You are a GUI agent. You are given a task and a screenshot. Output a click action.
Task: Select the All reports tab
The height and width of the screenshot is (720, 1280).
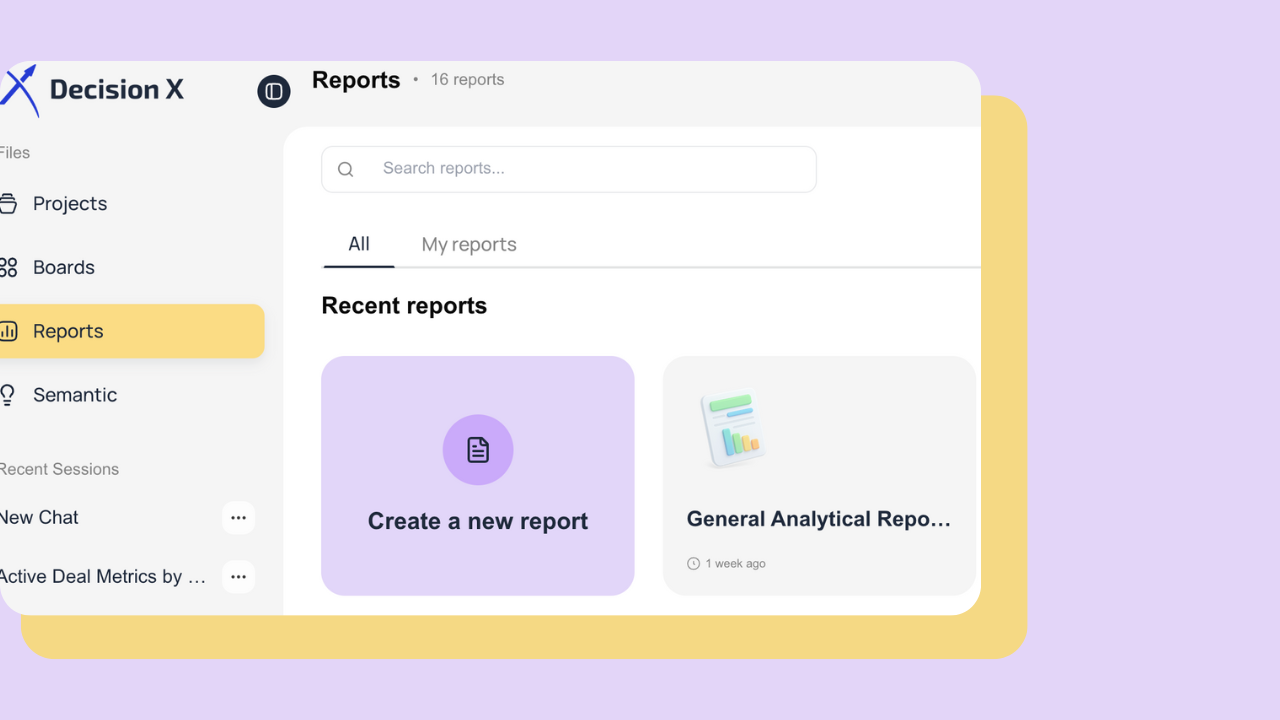(358, 244)
